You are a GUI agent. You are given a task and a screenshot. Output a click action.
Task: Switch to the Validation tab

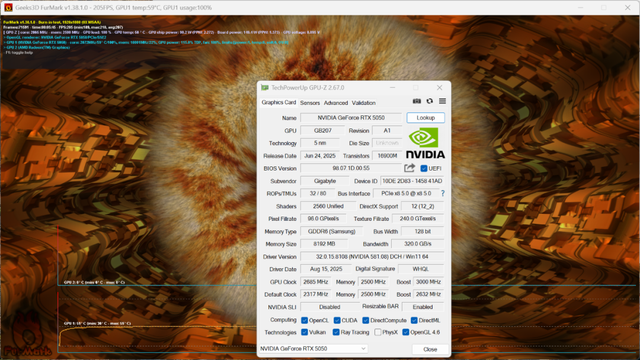click(x=364, y=103)
